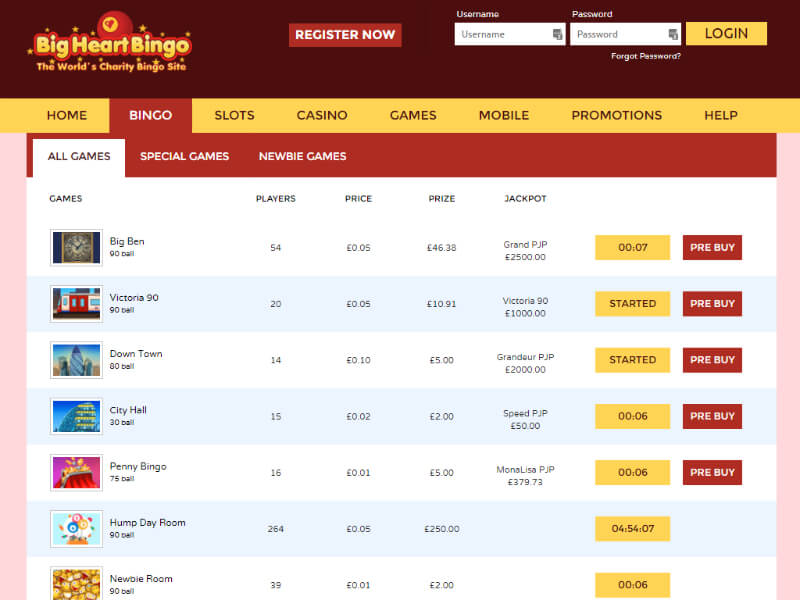Click the £250.00 prize for Hump Day Room
800x600 pixels.
click(442, 529)
